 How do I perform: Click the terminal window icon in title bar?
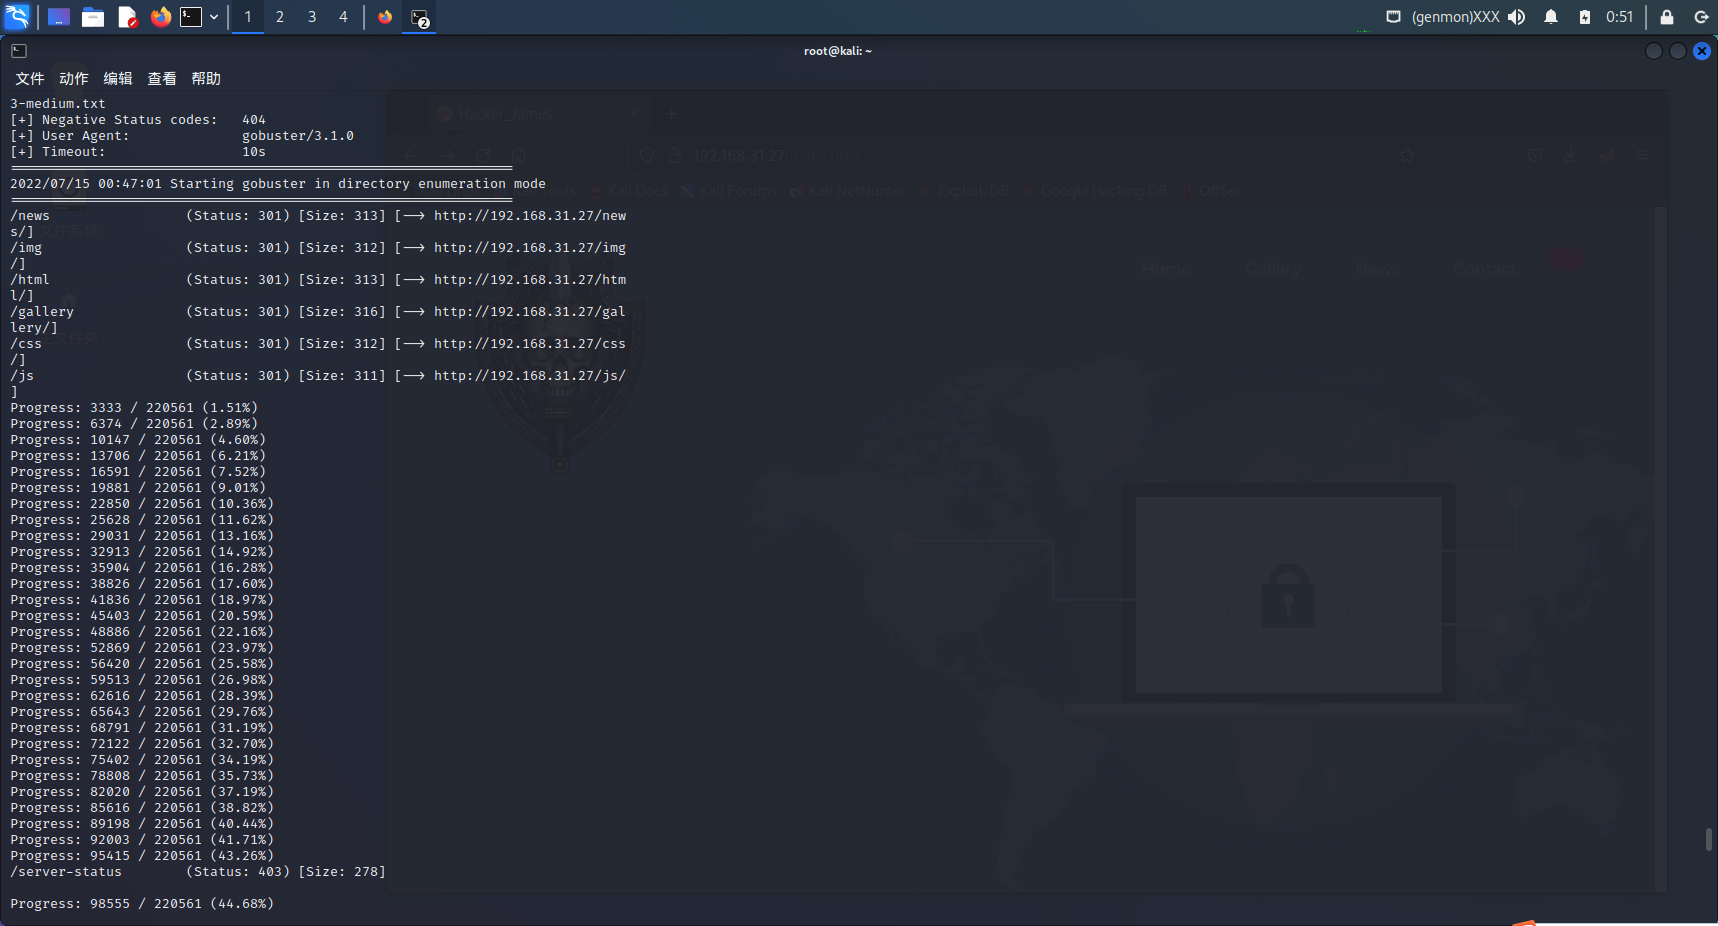[19, 51]
